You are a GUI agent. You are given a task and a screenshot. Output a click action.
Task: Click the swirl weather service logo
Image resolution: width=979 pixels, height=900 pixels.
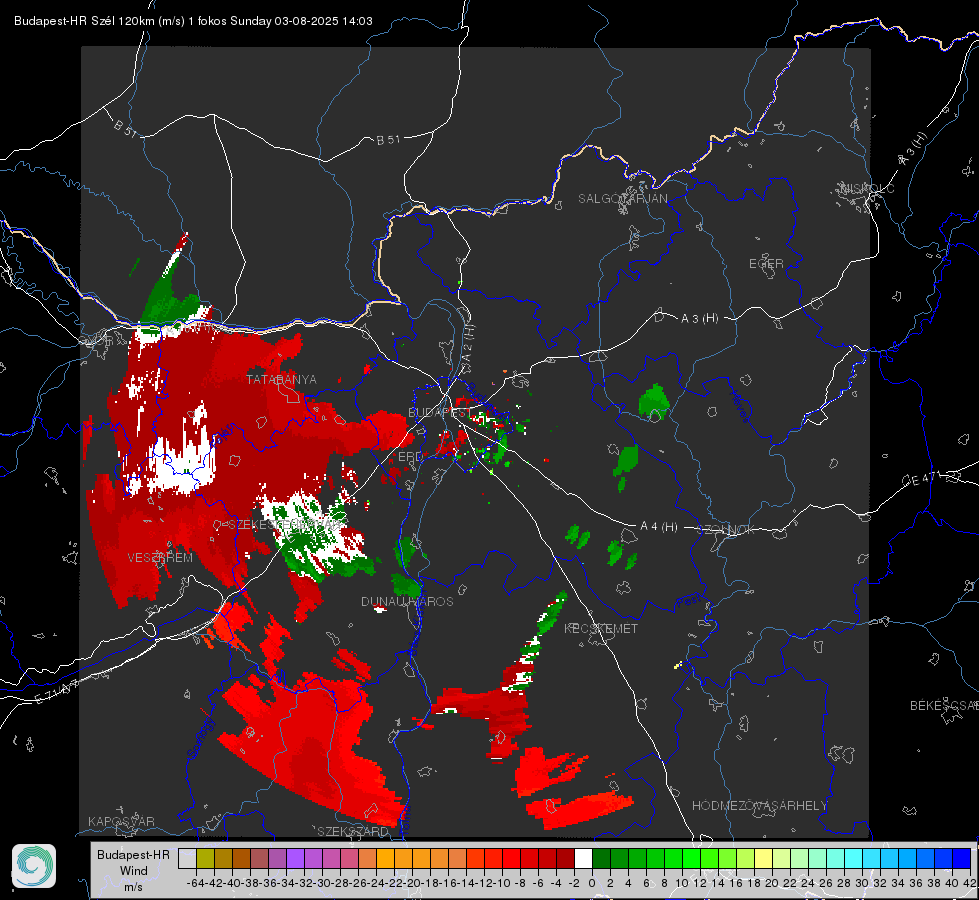34,866
